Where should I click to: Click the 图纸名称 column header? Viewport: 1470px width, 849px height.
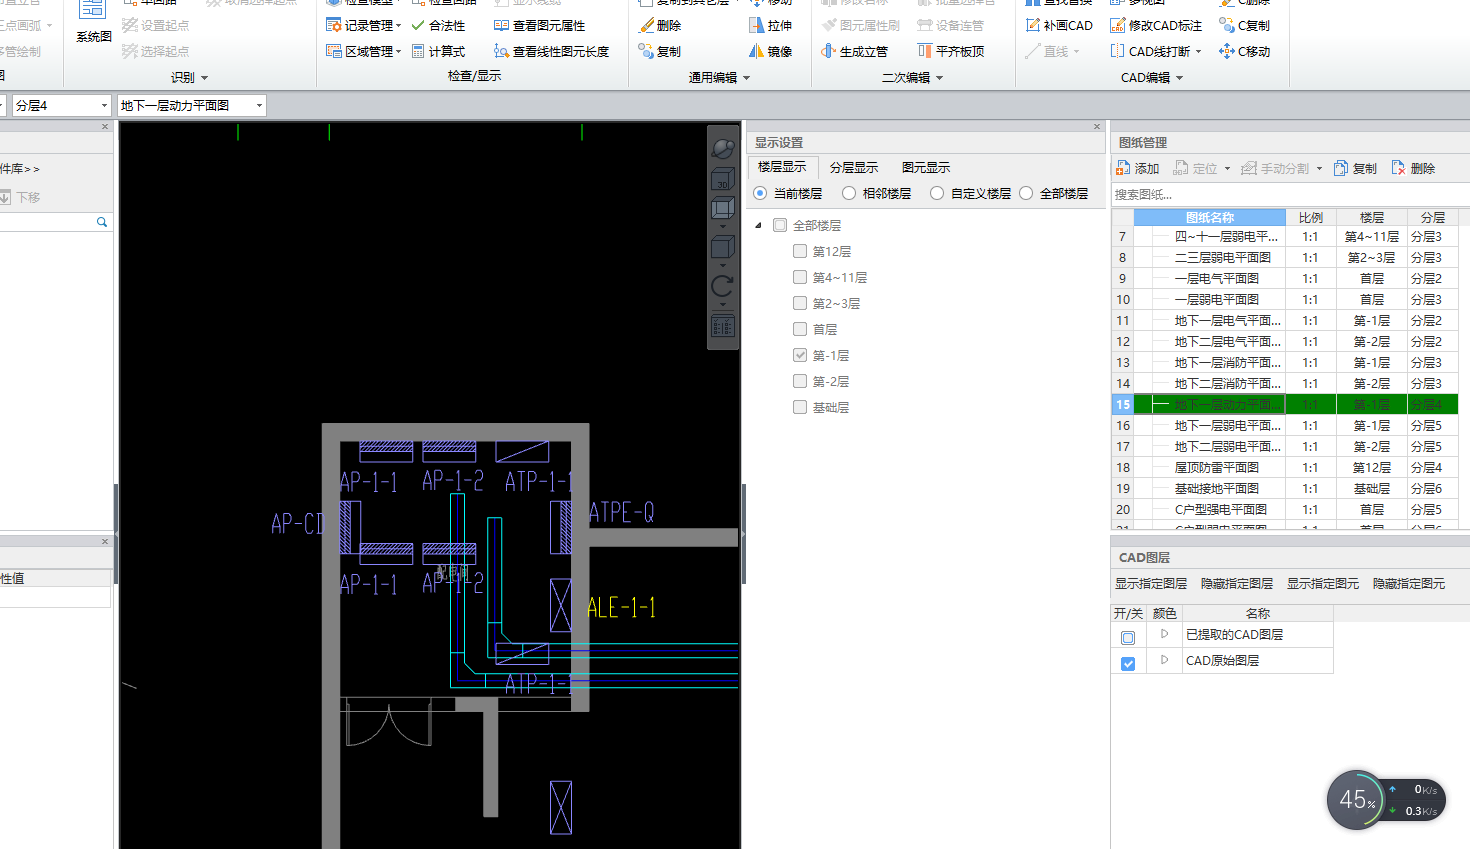(1209, 217)
